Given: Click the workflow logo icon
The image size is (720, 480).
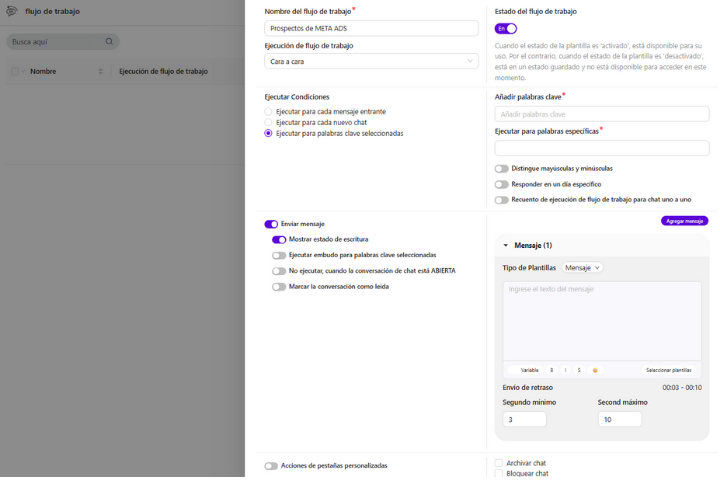Looking at the screenshot, I should (12, 12).
